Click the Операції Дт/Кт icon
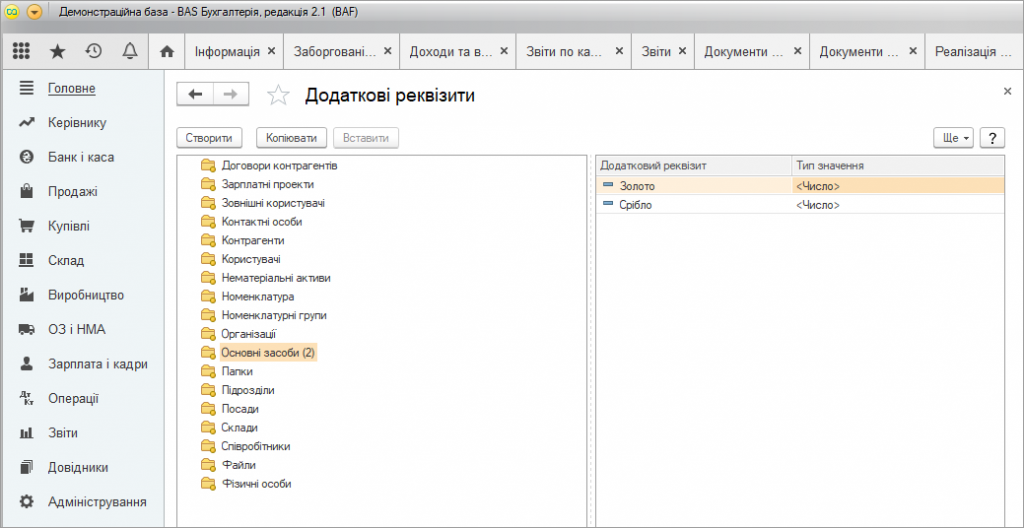Viewport: 1024px width, 528px height. pos(26,399)
